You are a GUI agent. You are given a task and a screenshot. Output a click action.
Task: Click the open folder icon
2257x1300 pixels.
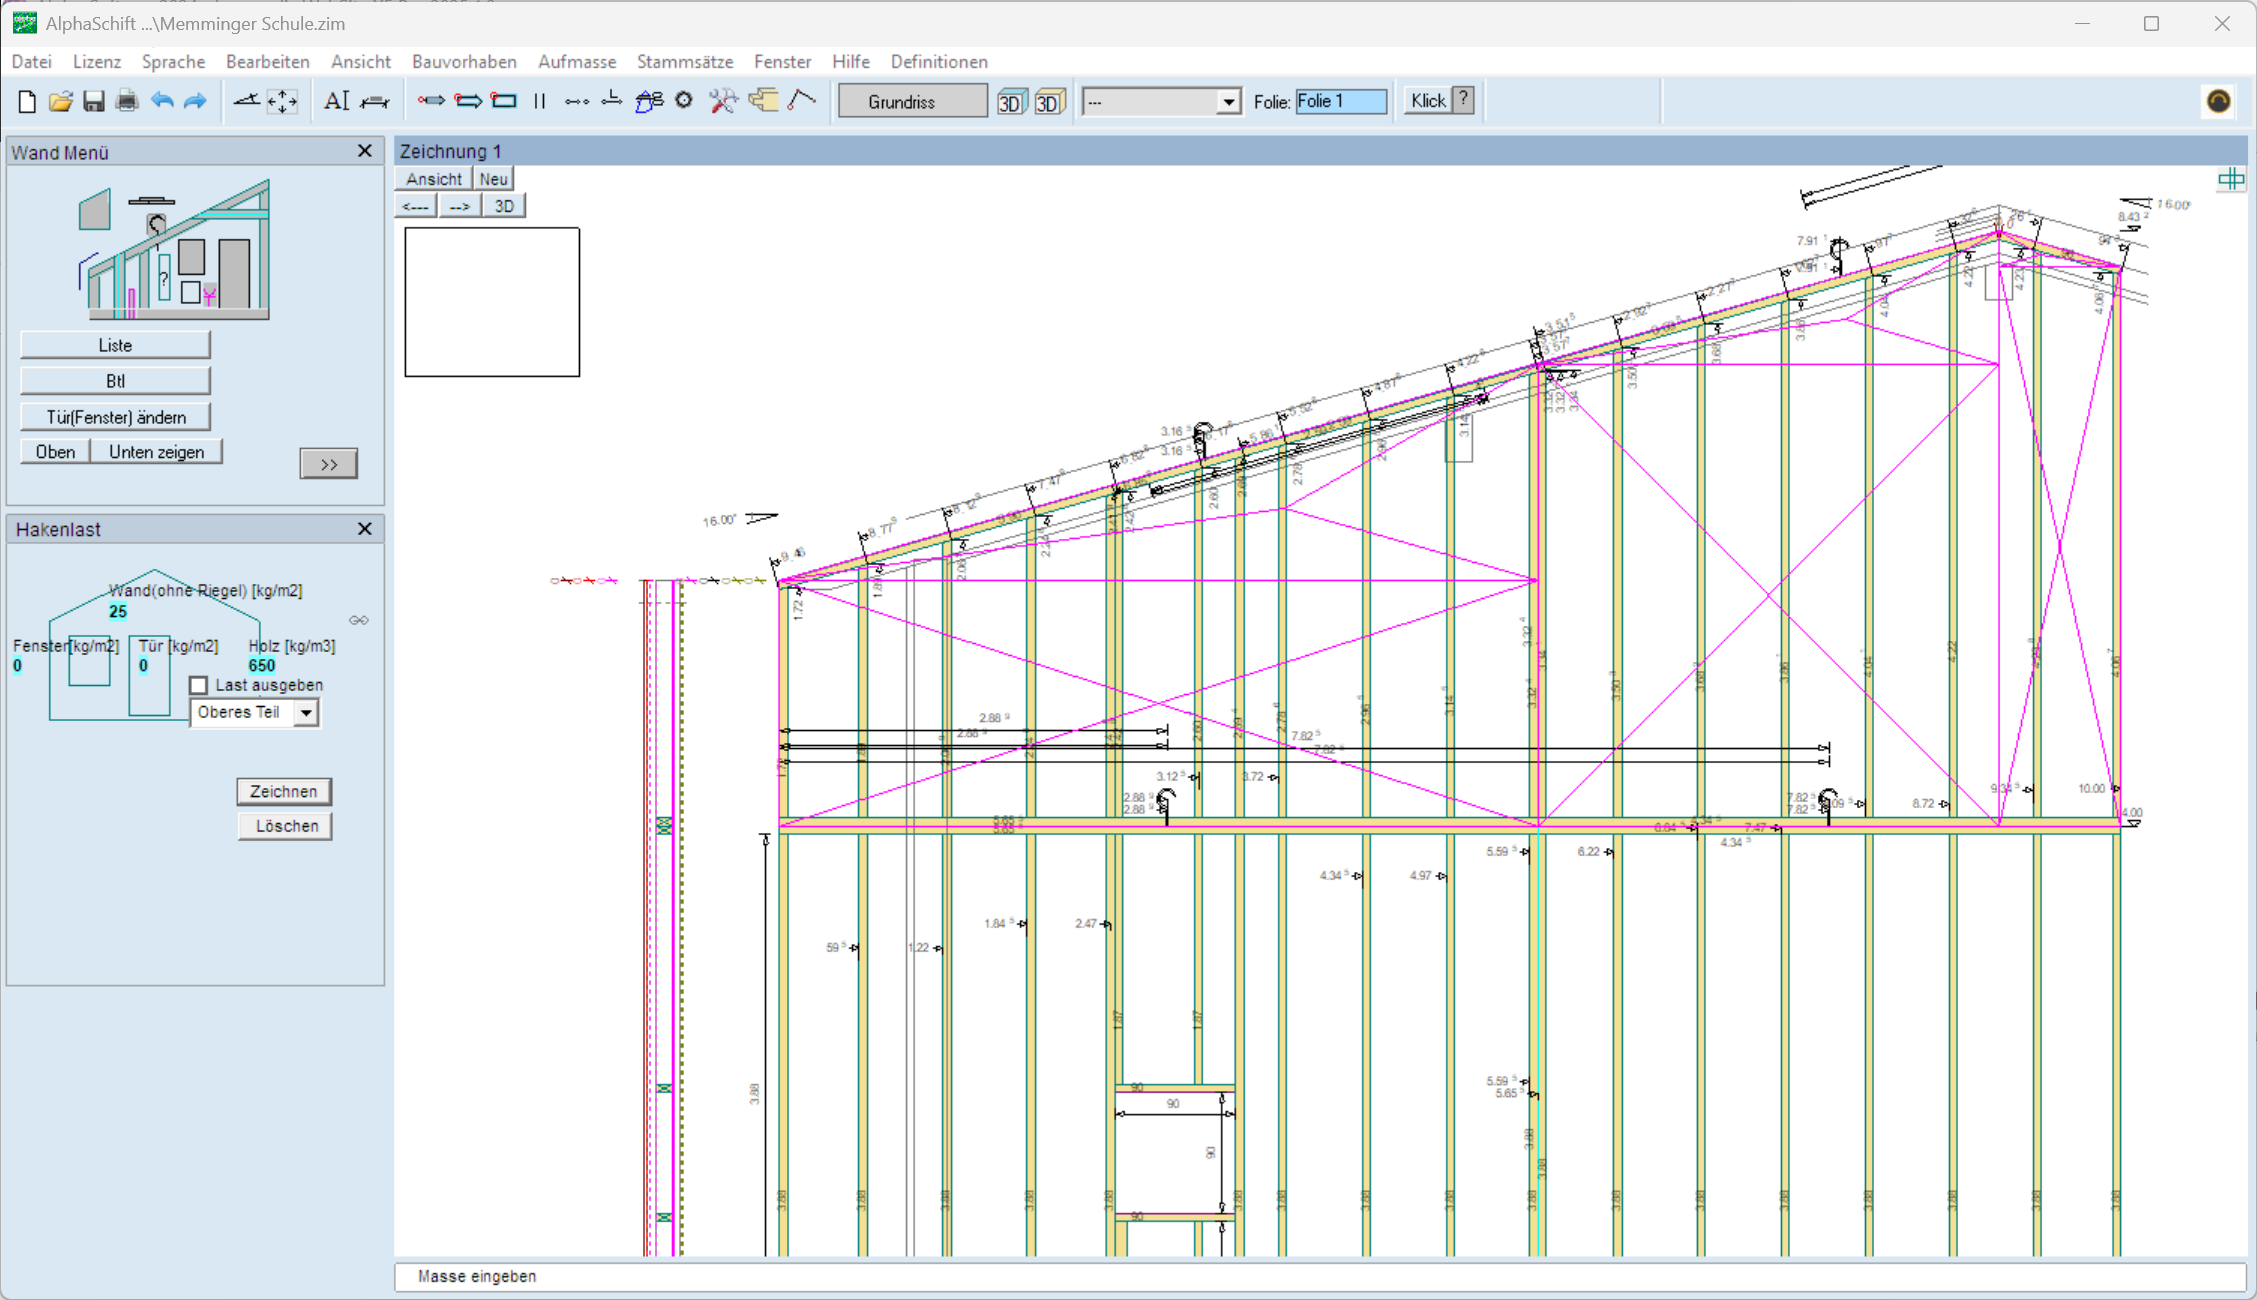click(x=60, y=101)
